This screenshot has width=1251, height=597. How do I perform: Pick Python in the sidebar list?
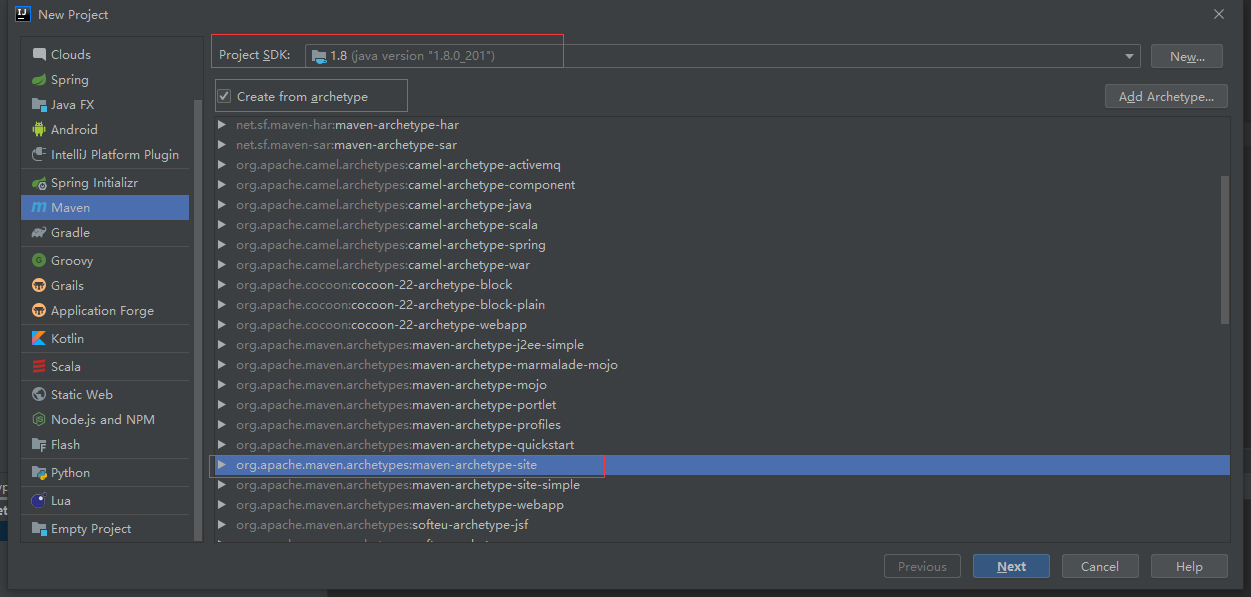pos(105,473)
